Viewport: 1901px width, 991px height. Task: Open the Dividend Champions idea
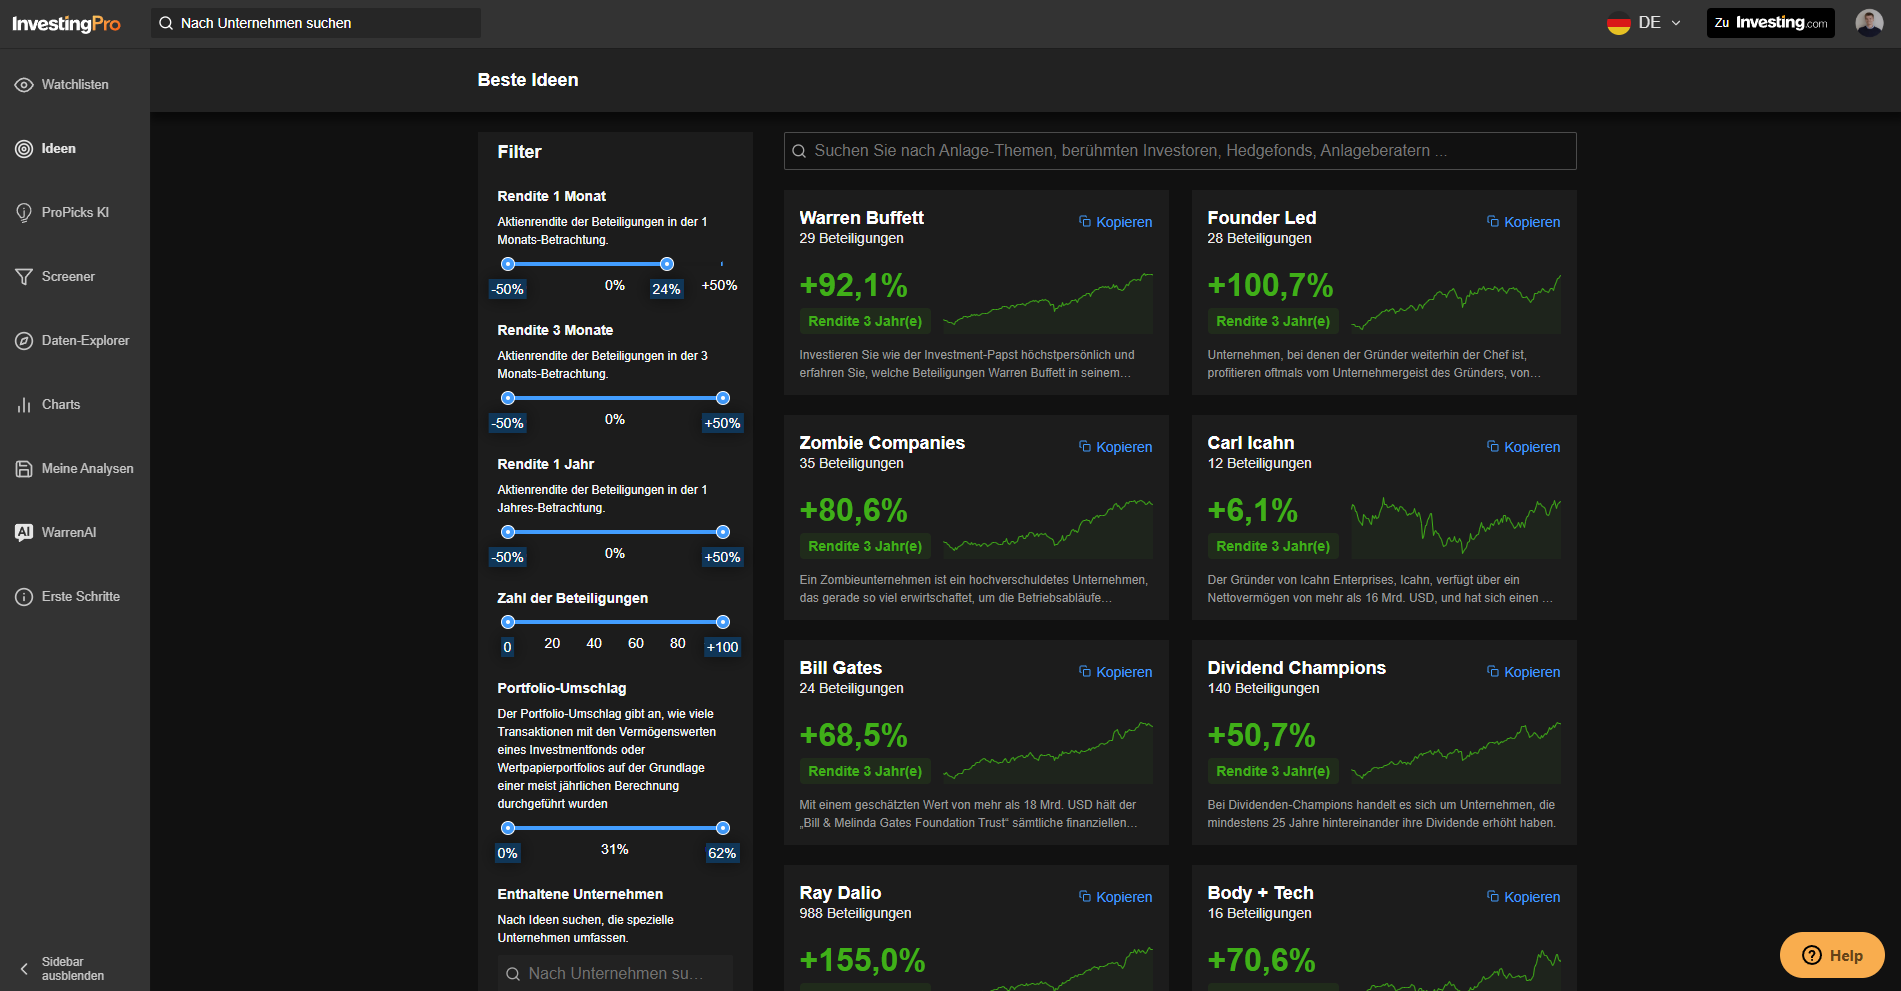(1296, 668)
